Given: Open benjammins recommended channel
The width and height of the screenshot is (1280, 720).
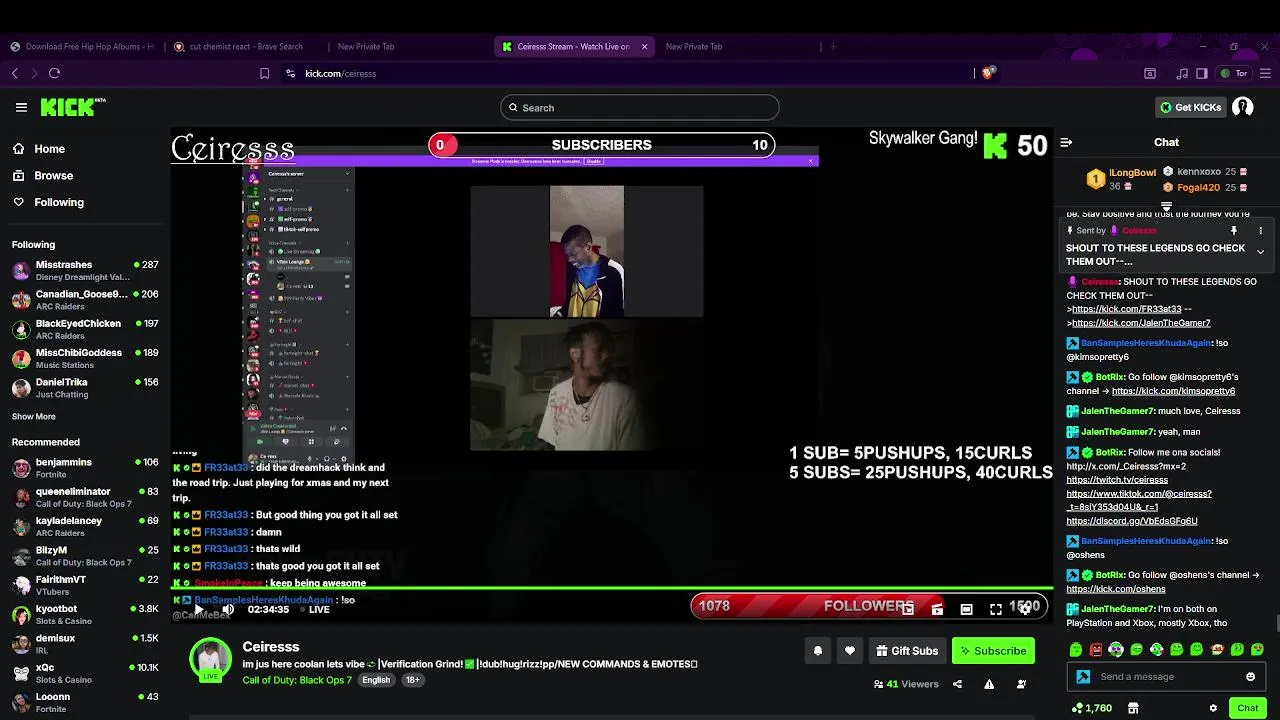Looking at the screenshot, I should point(85,468).
